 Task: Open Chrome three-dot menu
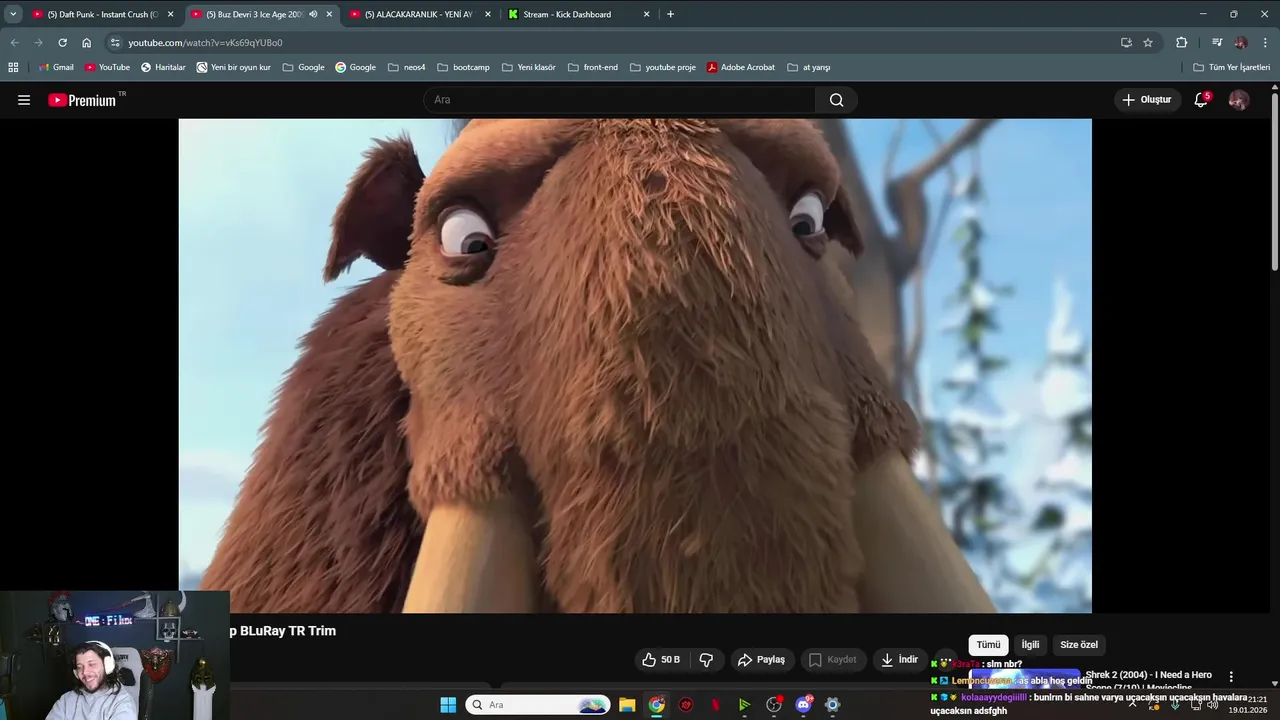coord(1266,43)
